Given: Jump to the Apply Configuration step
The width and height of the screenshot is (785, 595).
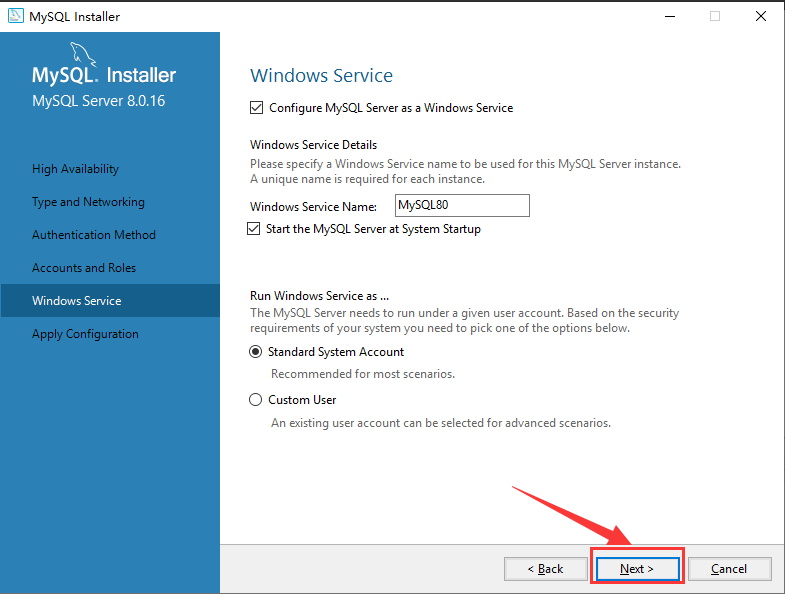Looking at the screenshot, I should pyautogui.click(x=85, y=334).
